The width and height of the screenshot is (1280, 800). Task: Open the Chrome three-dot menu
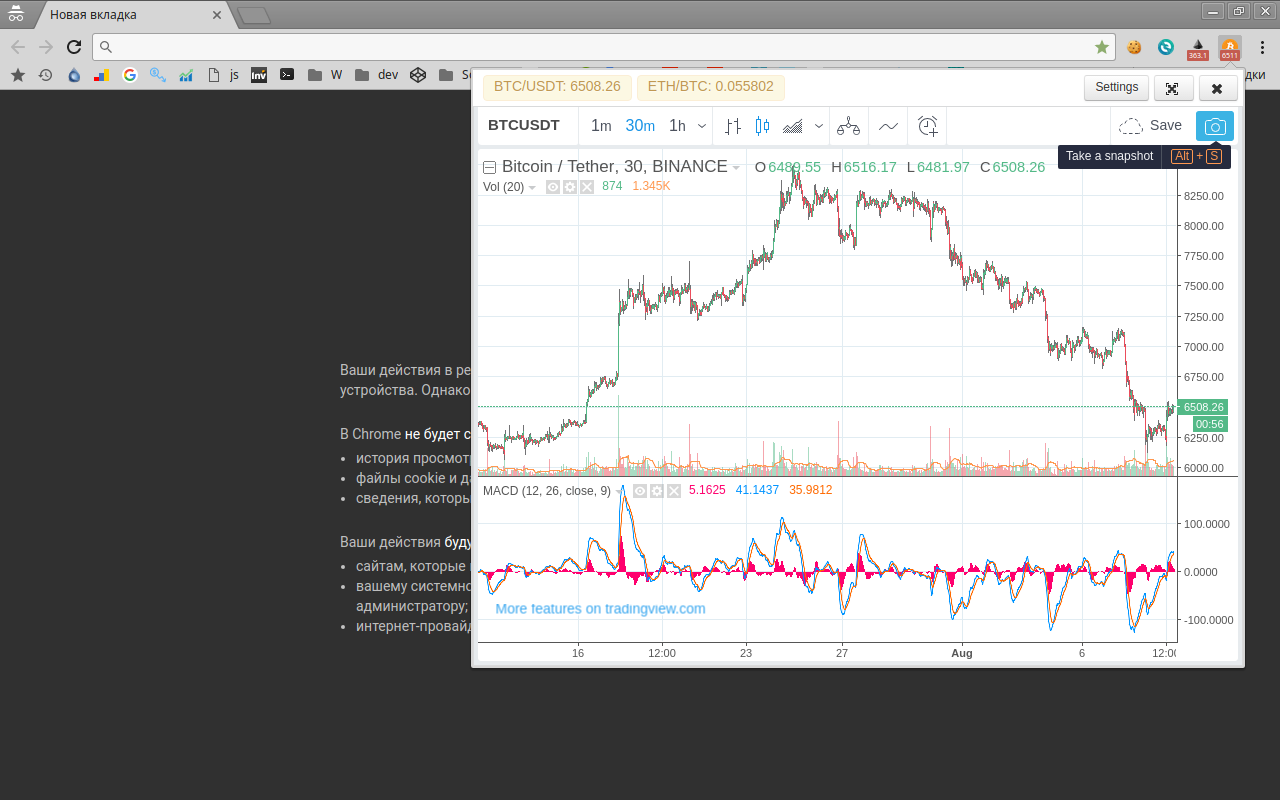[x=1262, y=47]
